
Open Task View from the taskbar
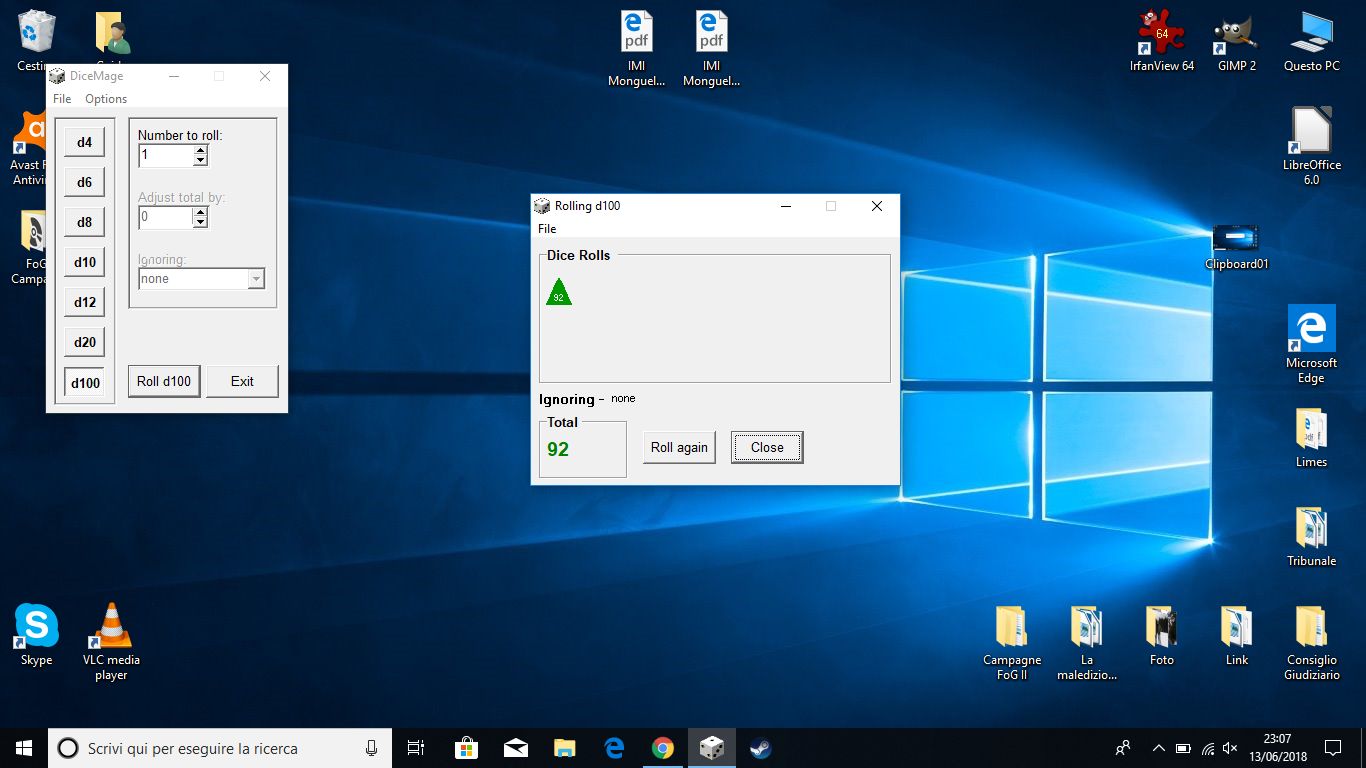point(416,748)
